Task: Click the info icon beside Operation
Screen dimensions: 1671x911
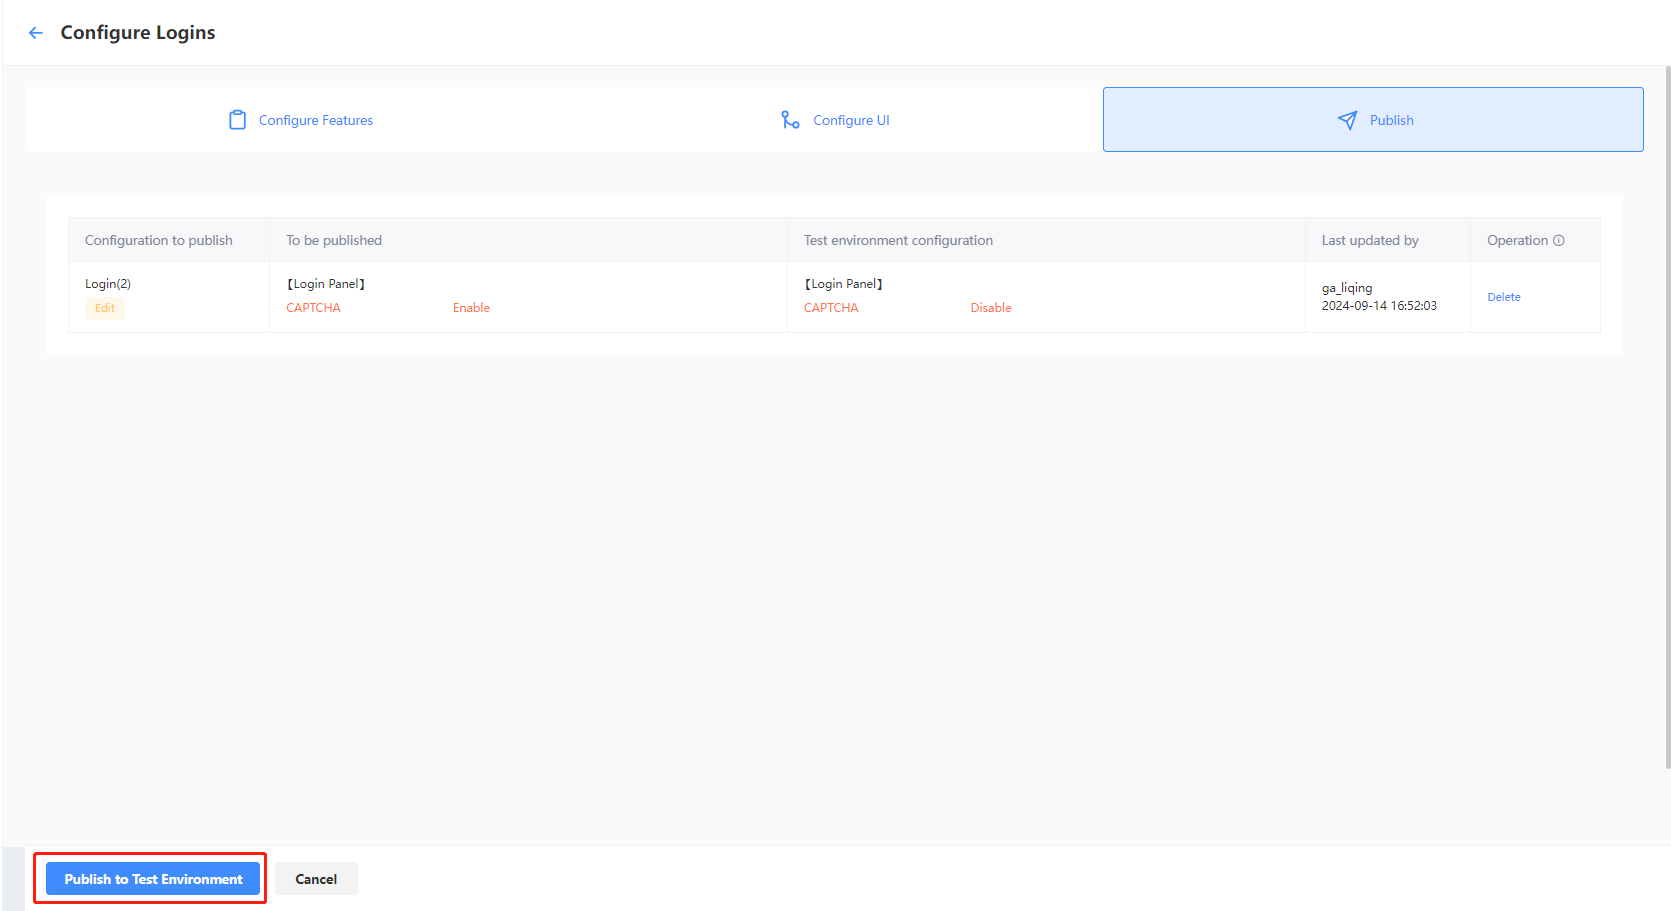Action: (1559, 241)
